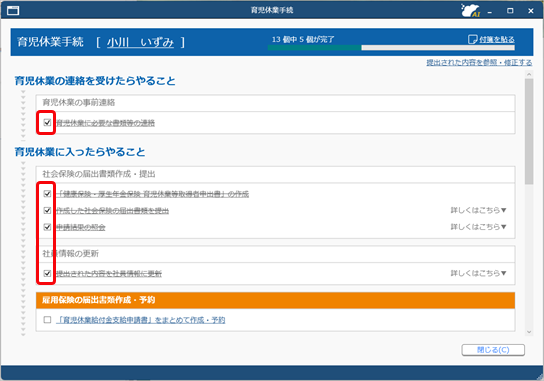Image resolution: width=544 pixels, height=381 pixels.
Task: Click the 13 個中 5 個が完了 status text
Action: [x=303, y=39]
